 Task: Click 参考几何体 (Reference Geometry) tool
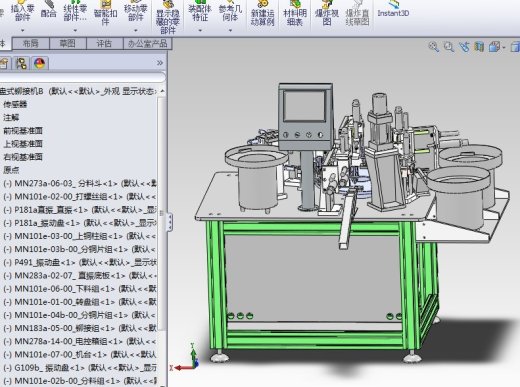[230, 12]
